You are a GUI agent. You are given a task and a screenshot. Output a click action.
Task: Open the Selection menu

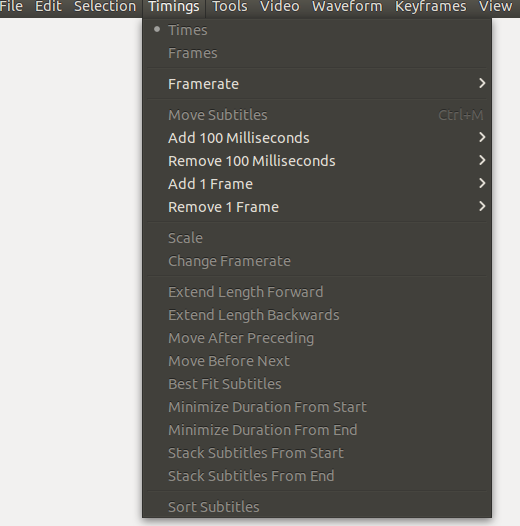click(x=105, y=6)
